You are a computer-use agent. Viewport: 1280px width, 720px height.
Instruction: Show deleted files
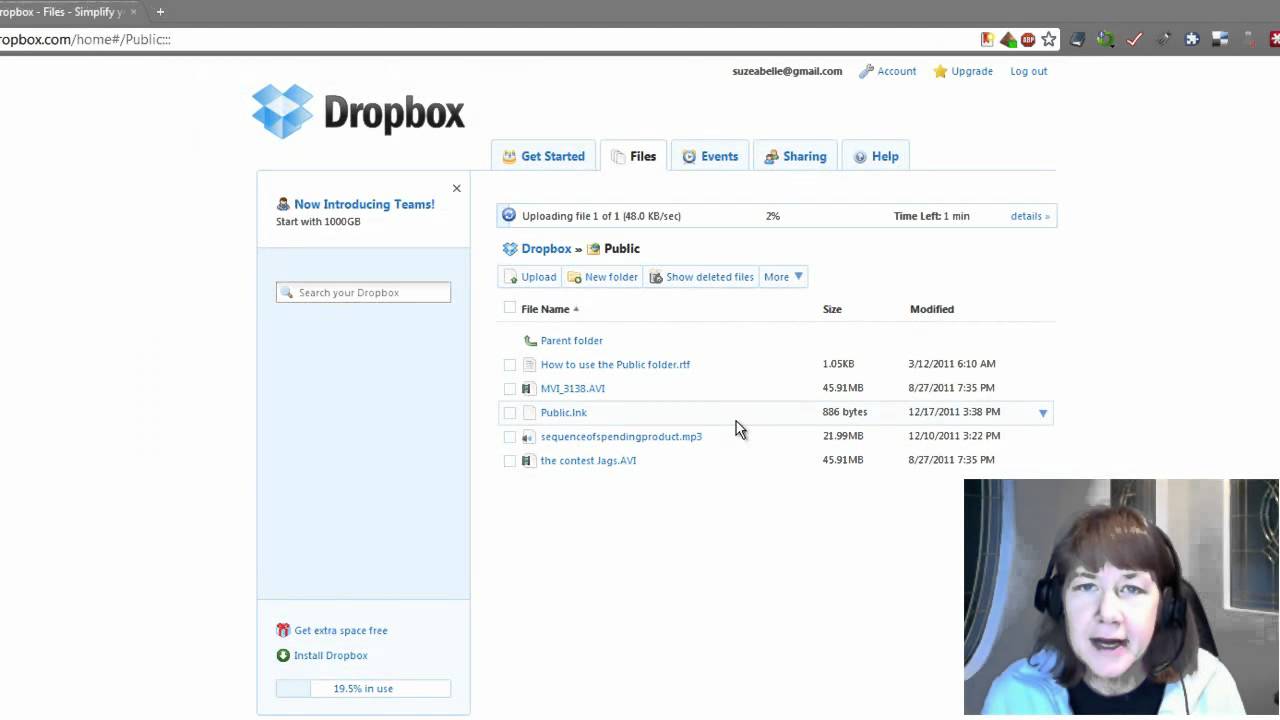tap(701, 277)
